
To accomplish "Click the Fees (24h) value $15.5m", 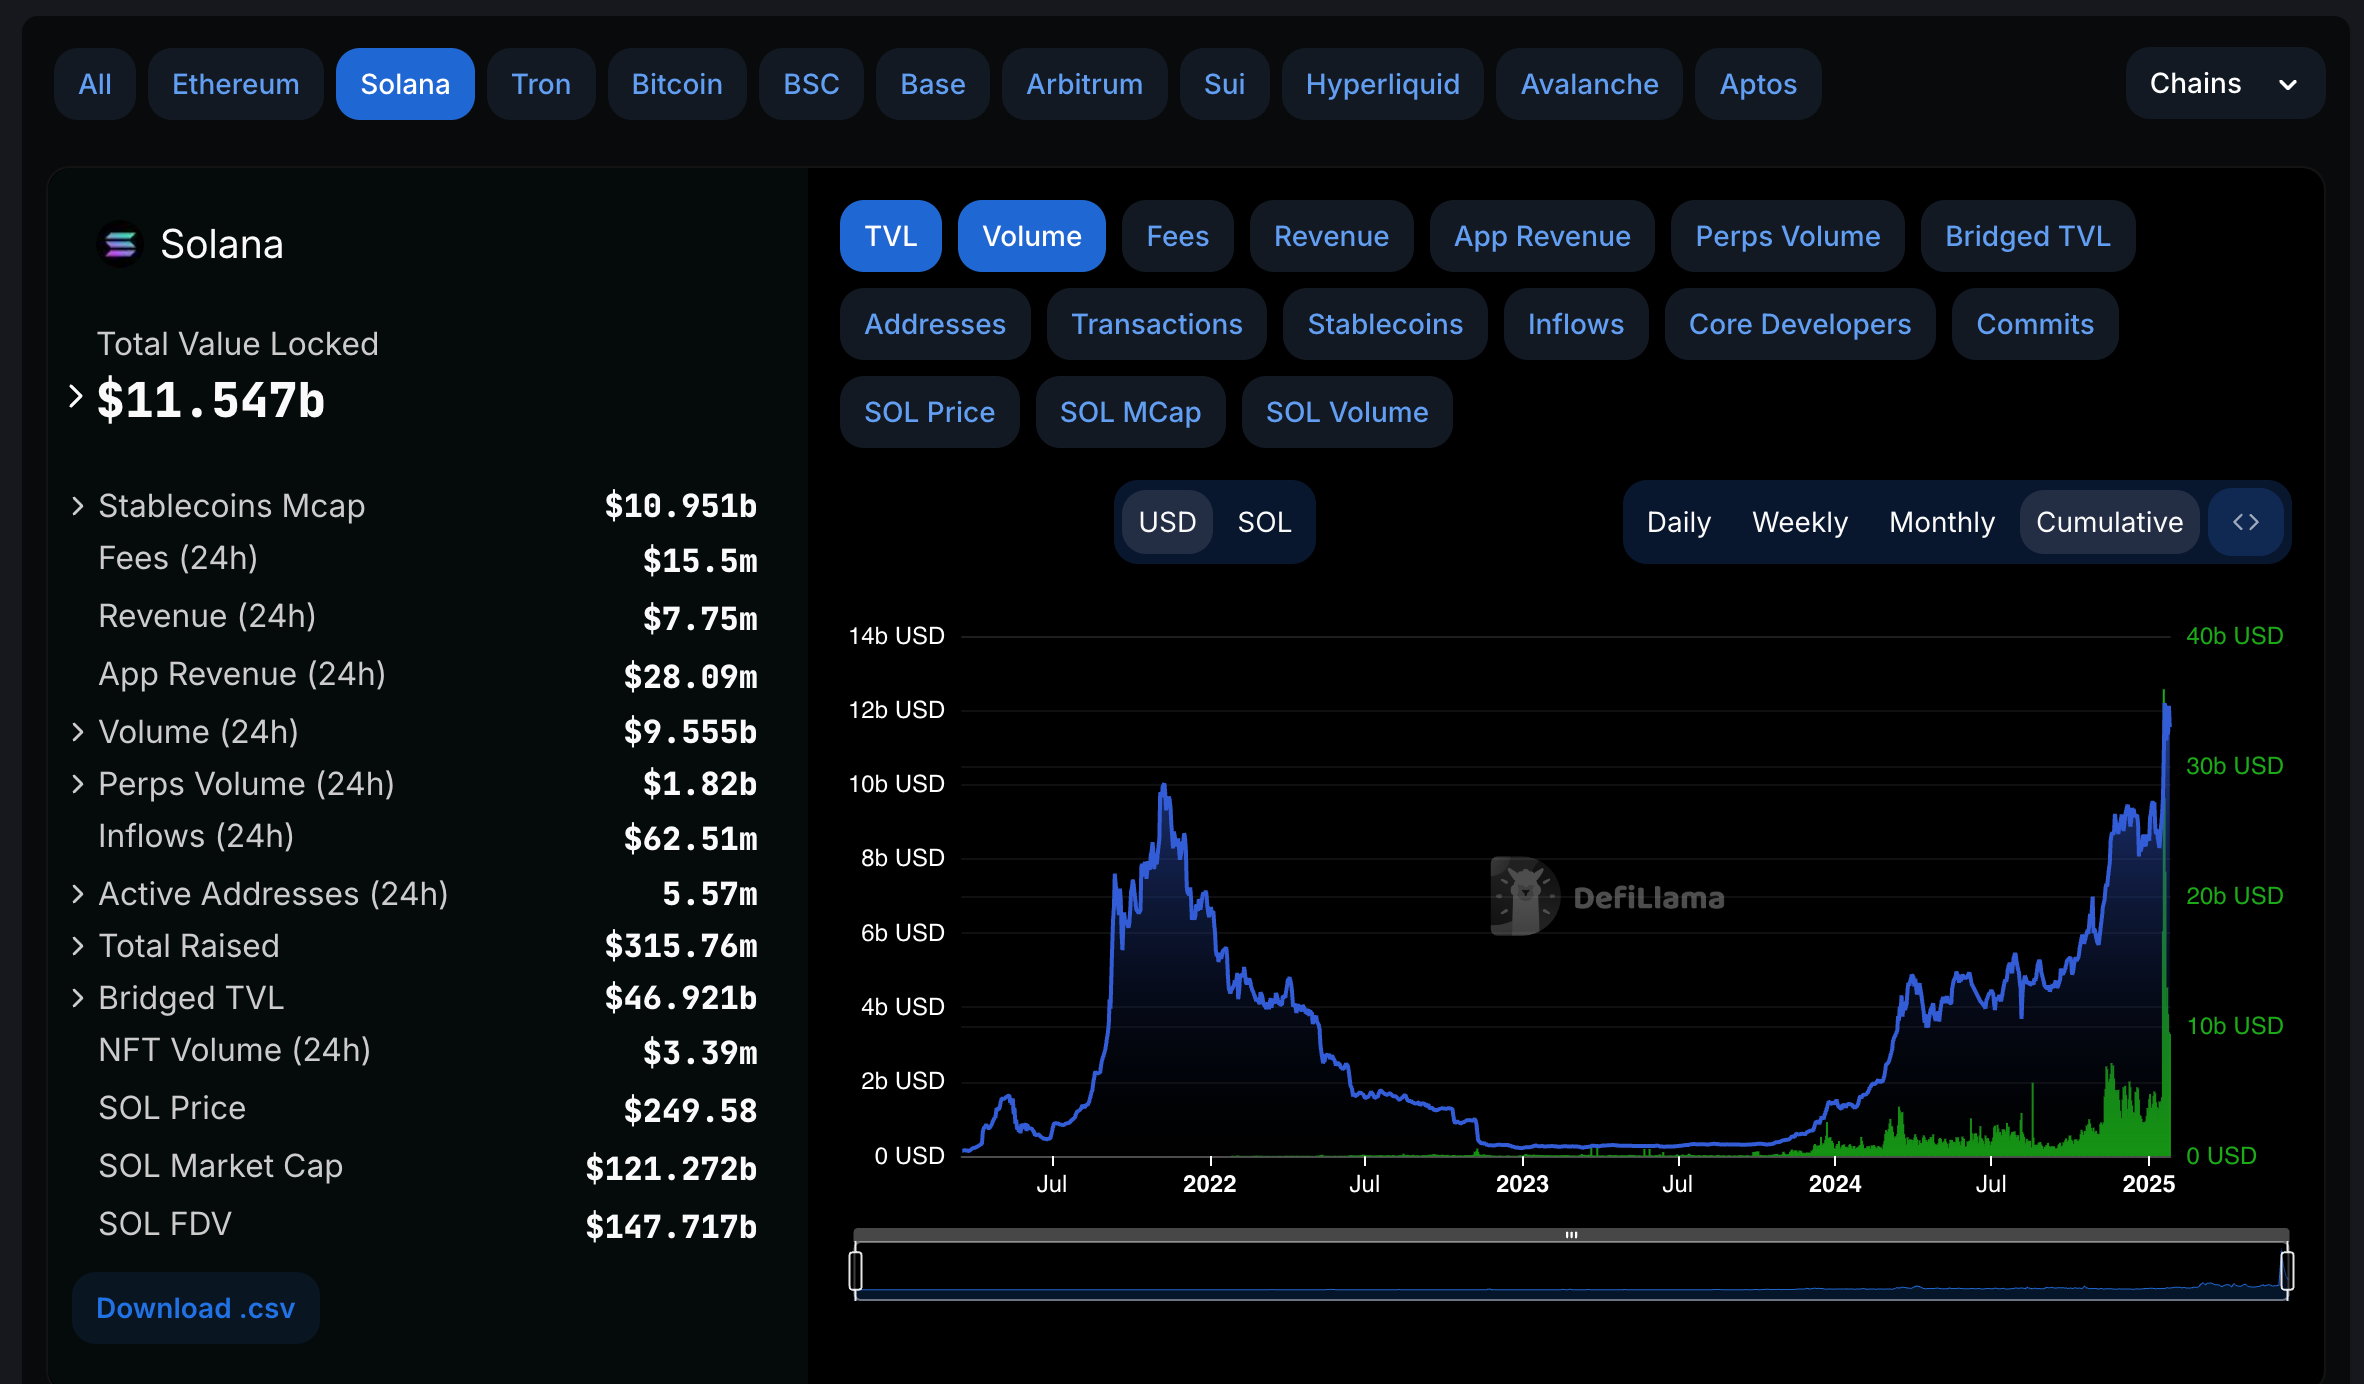I will (700, 560).
